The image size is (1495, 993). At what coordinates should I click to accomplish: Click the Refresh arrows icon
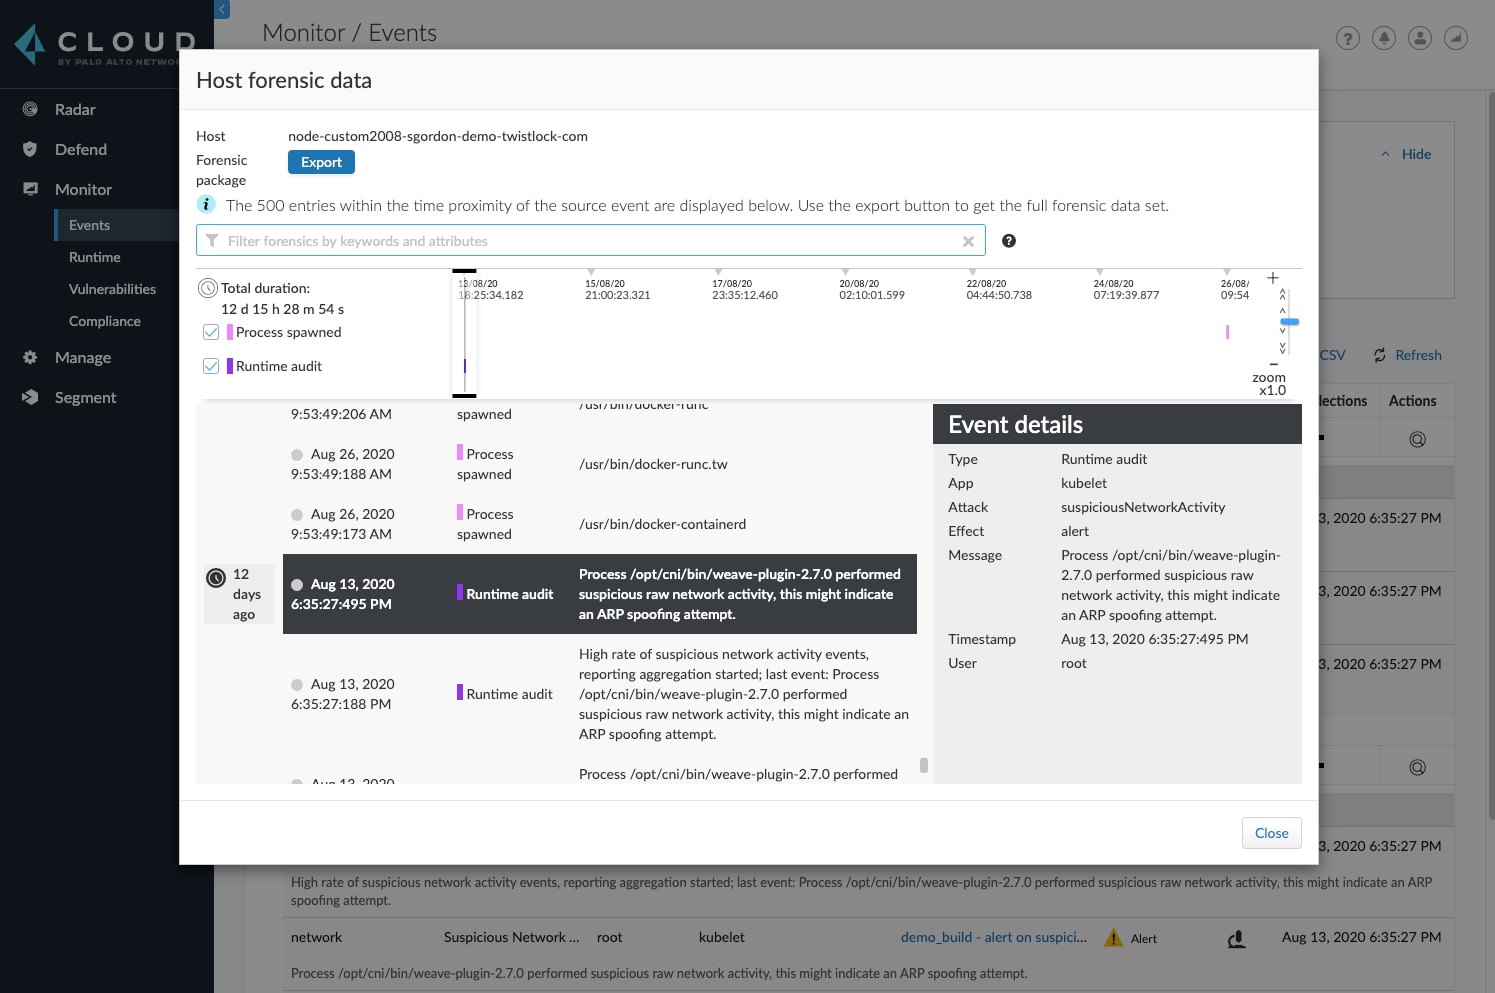coord(1380,355)
